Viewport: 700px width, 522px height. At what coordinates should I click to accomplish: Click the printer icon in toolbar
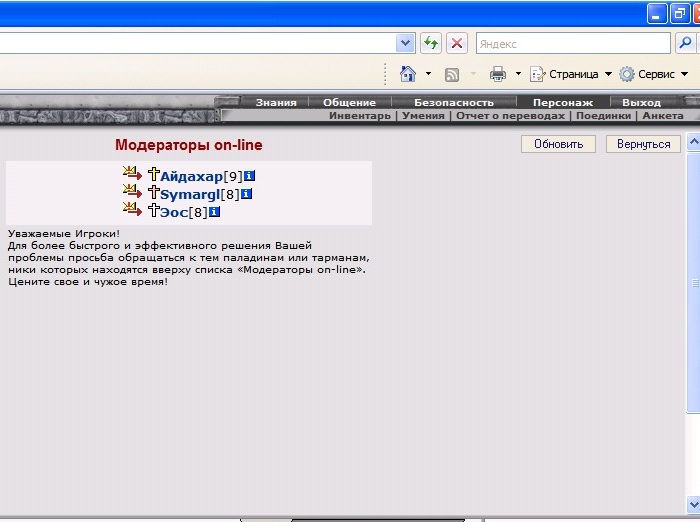498,74
